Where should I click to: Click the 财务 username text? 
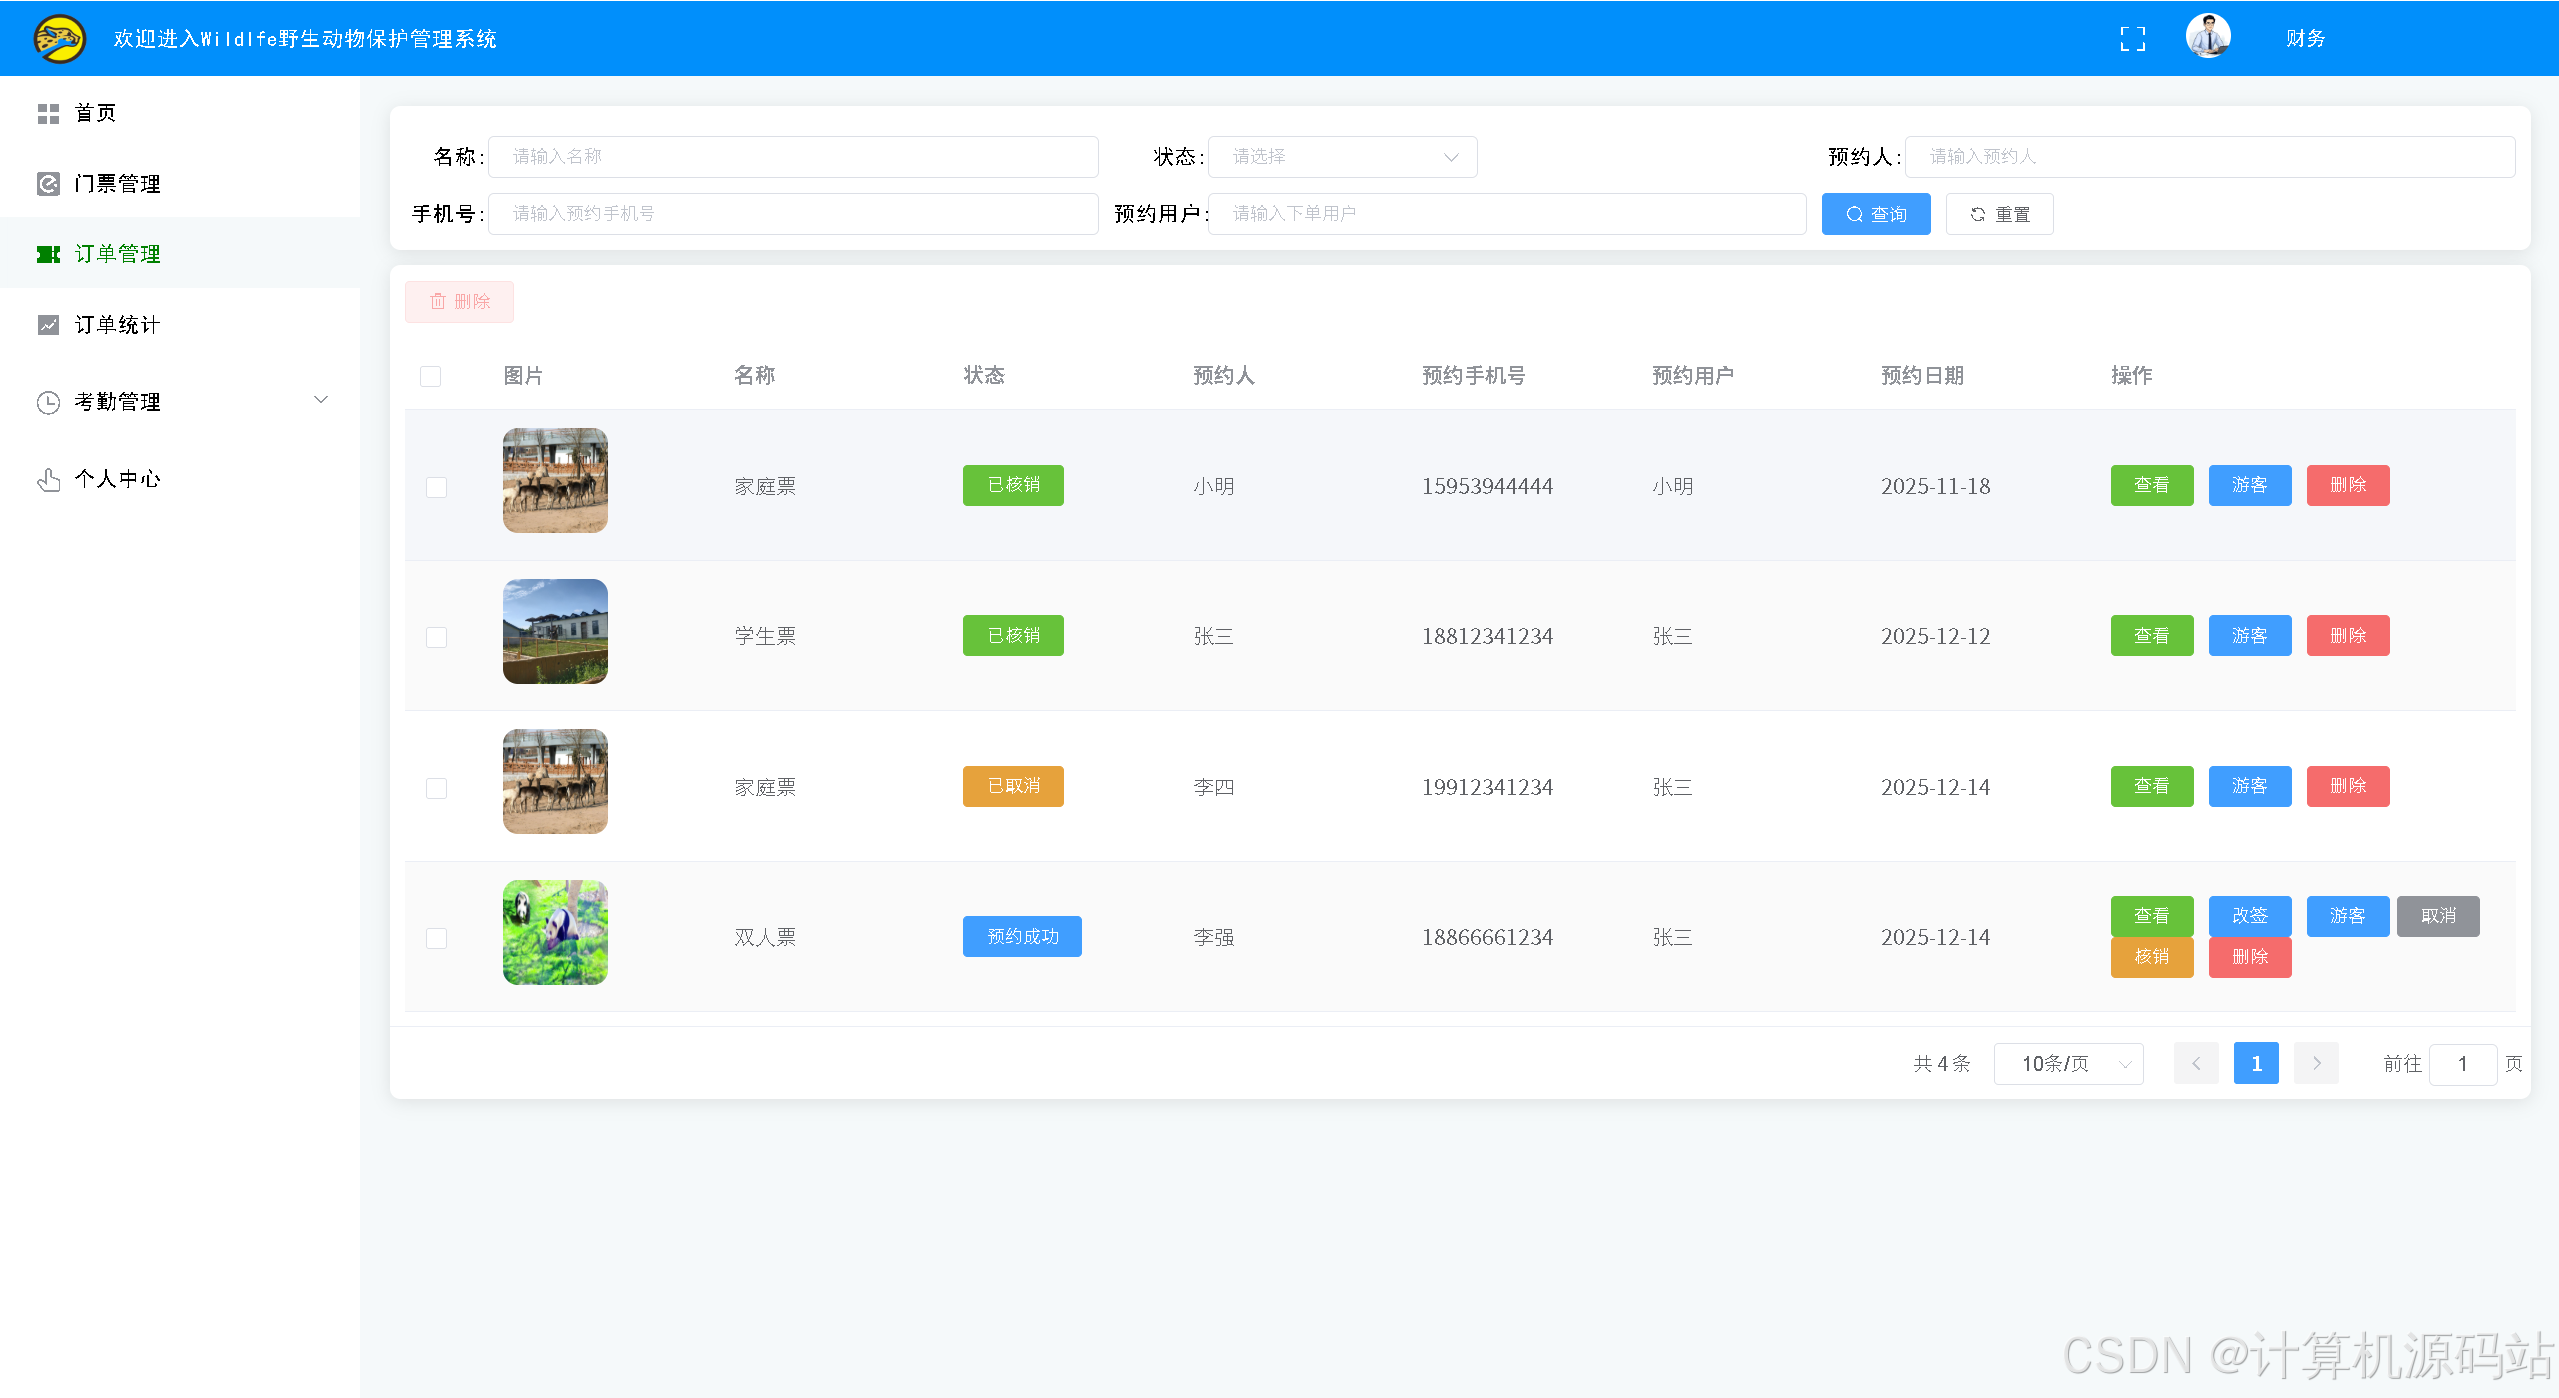[2305, 39]
